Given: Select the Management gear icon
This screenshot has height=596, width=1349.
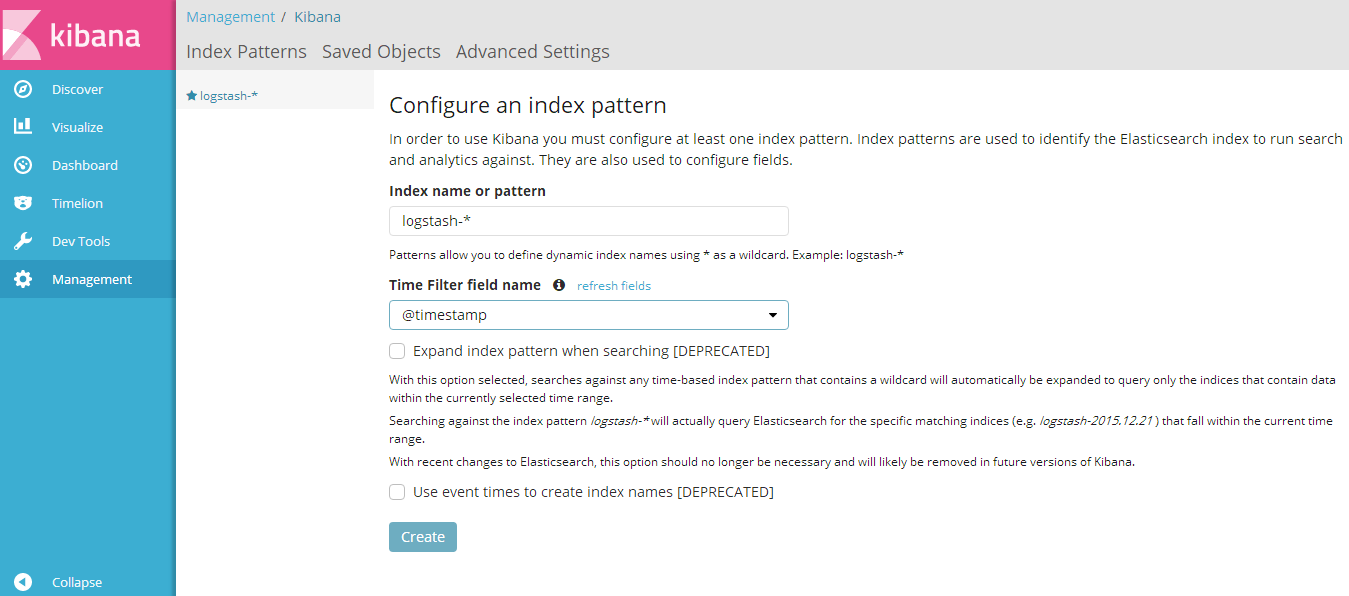Looking at the screenshot, I should (23, 279).
